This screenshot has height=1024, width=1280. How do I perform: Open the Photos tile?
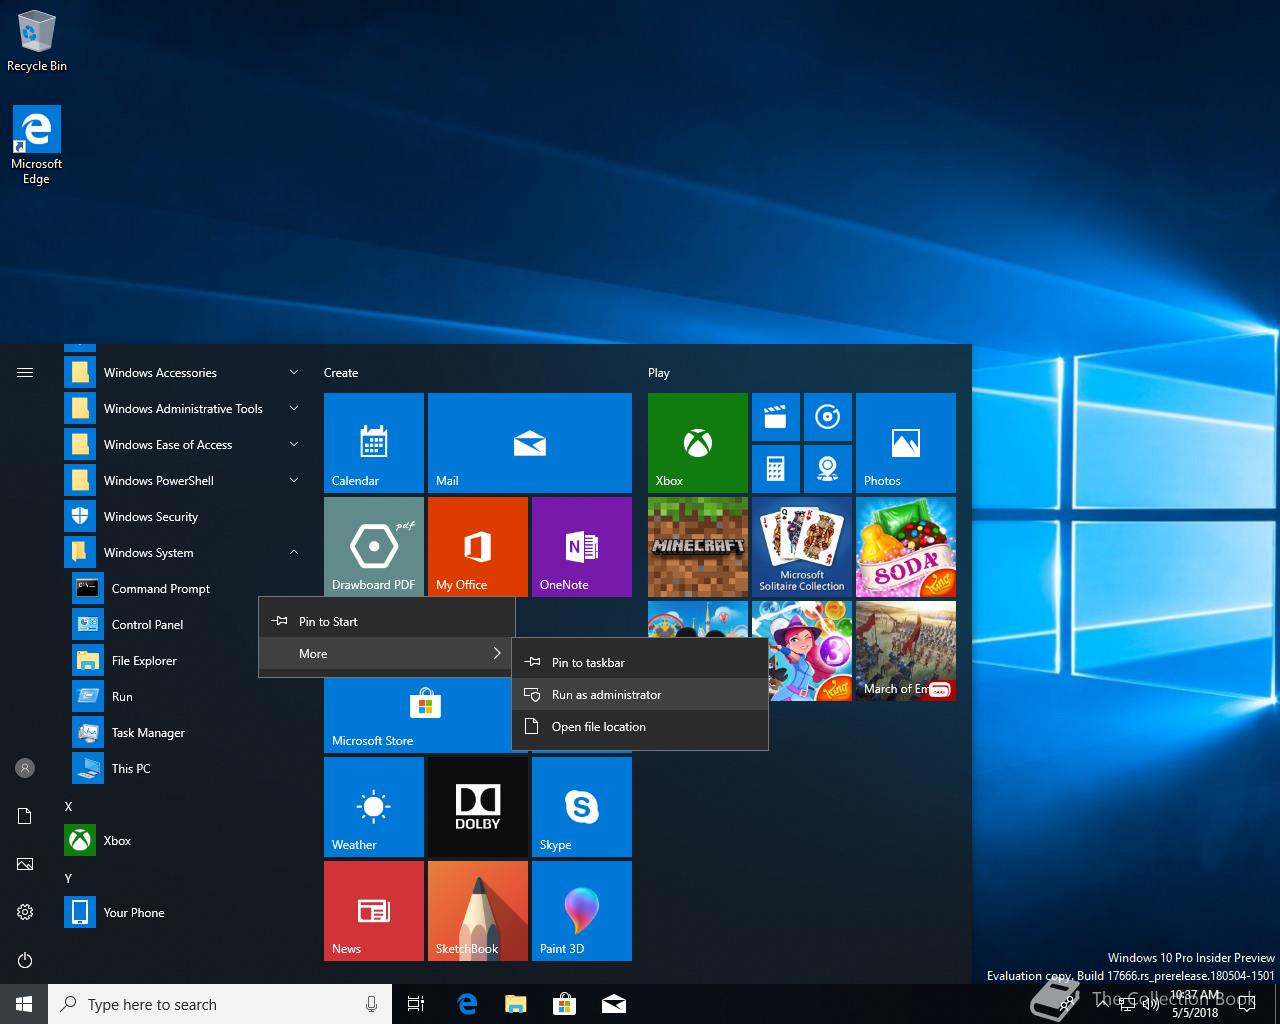click(x=906, y=443)
